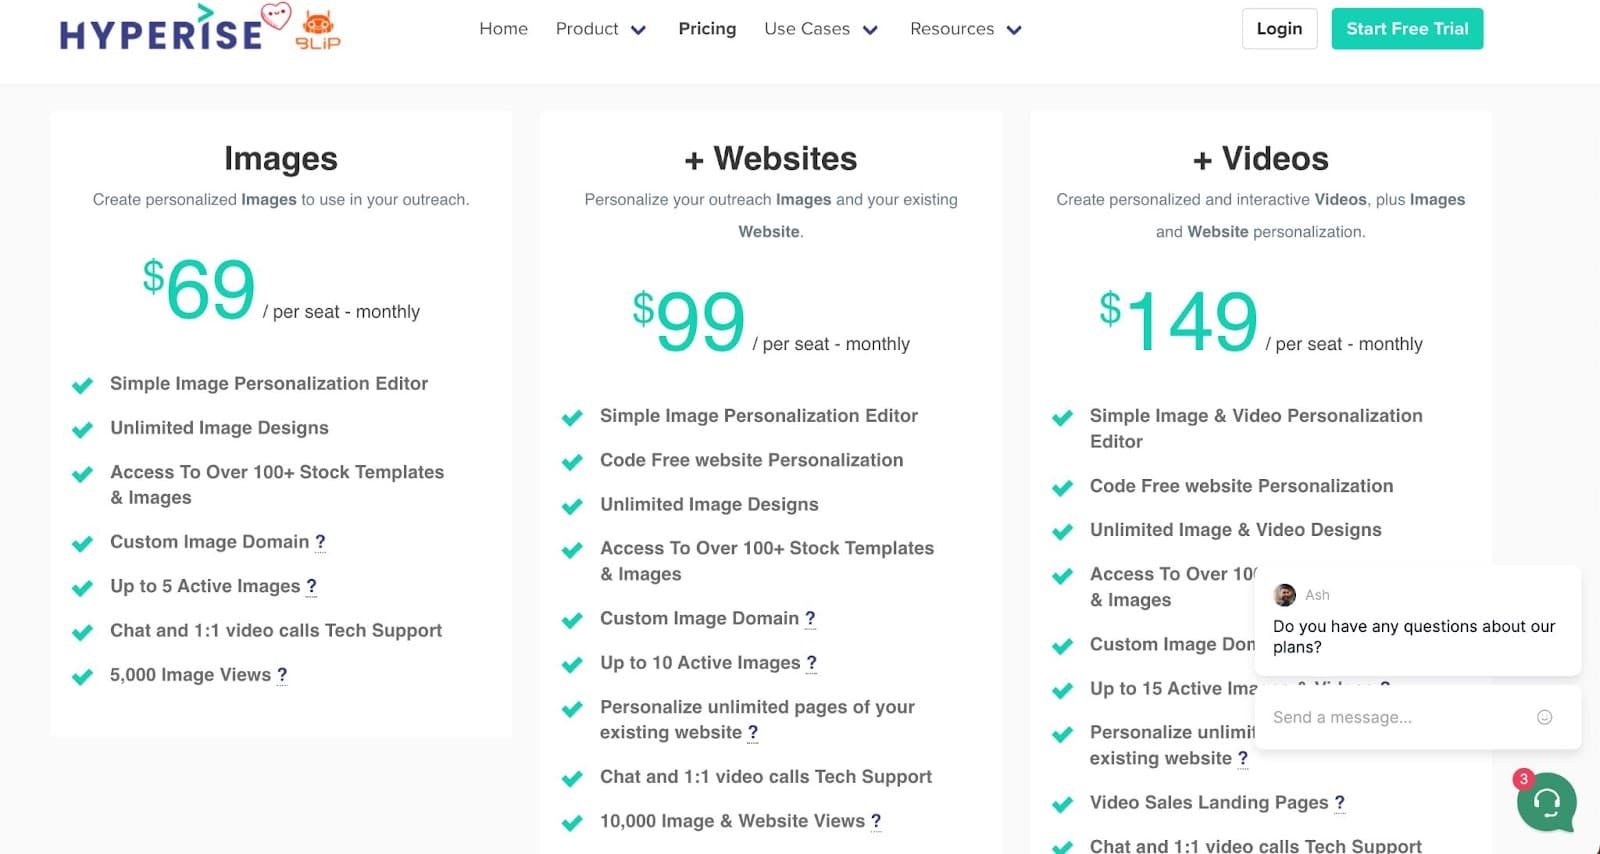The image size is (1600, 854).
Task: Expand the Product dropdown menu
Action: pos(600,29)
